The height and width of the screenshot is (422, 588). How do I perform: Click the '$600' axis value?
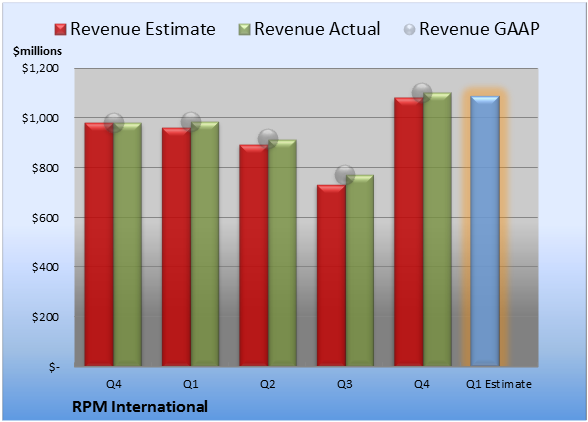[45, 218]
